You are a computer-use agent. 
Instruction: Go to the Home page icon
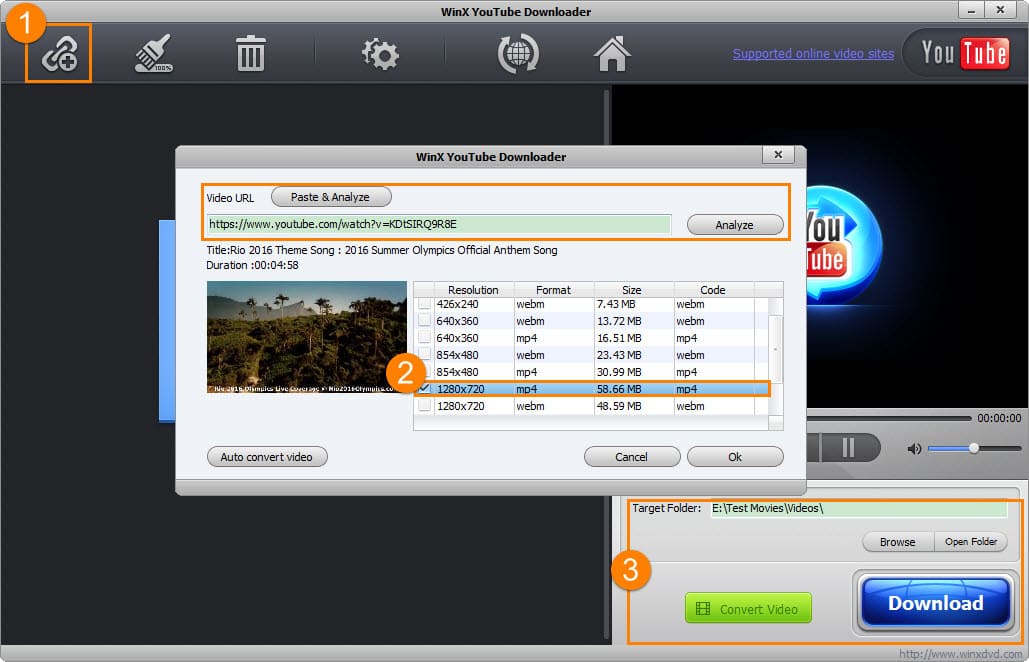tap(612, 54)
